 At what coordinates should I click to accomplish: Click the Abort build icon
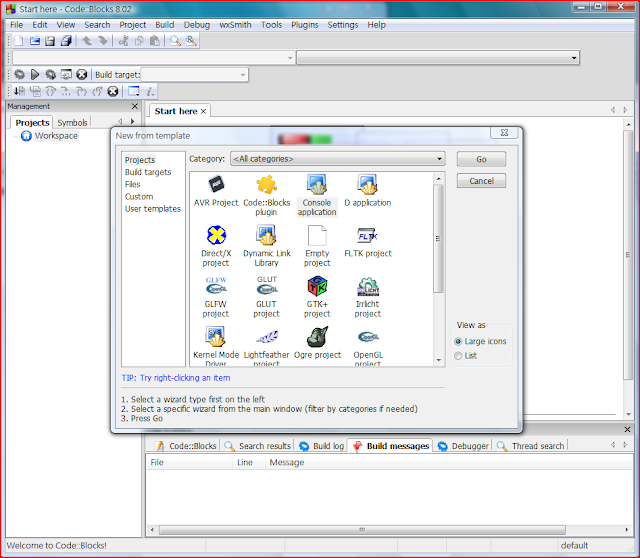pos(82,75)
